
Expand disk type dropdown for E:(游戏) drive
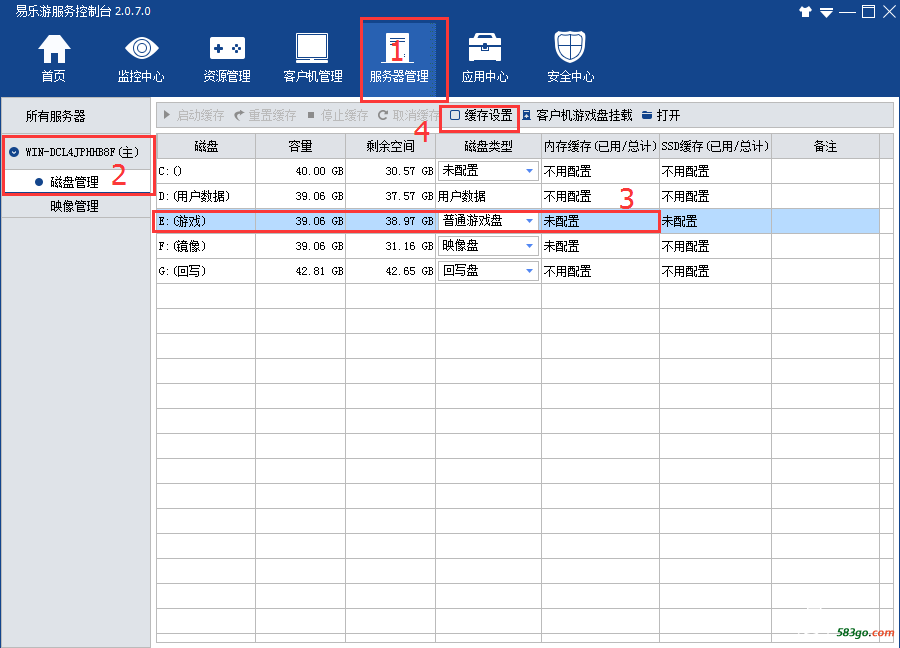529,221
